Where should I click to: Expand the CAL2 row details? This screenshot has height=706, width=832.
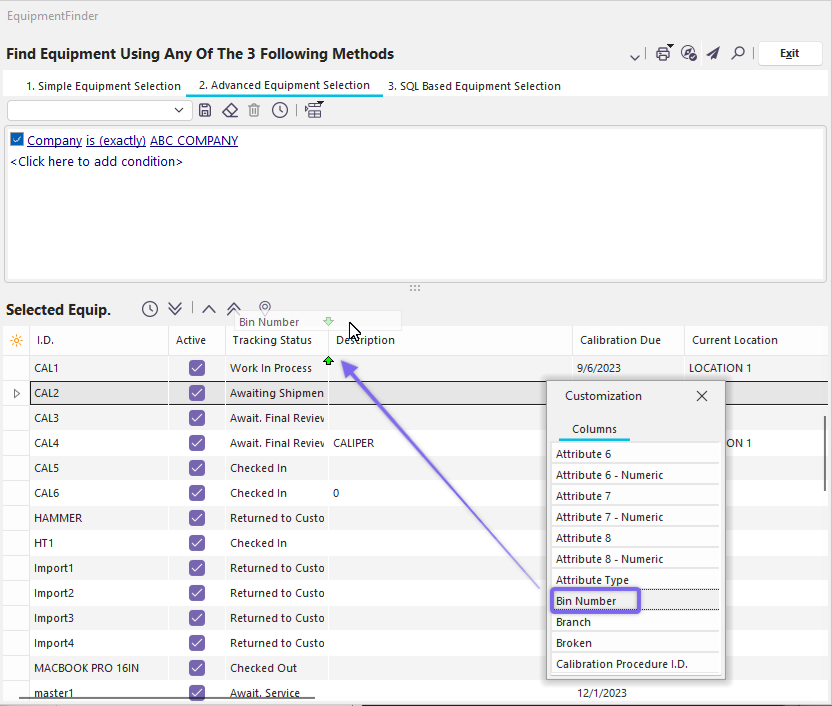16,394
